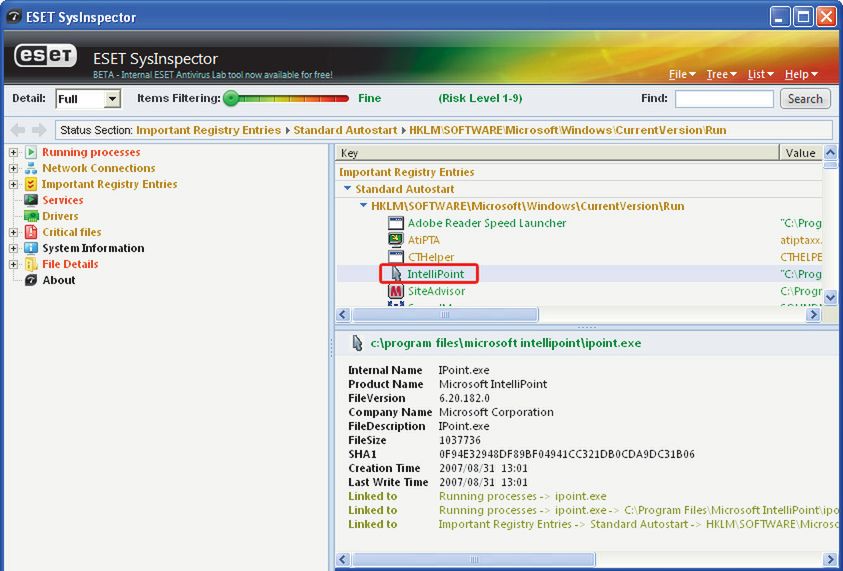Screen dimensions: 843x571
Task: Expand the Critical files node
Action: [13, 232]
